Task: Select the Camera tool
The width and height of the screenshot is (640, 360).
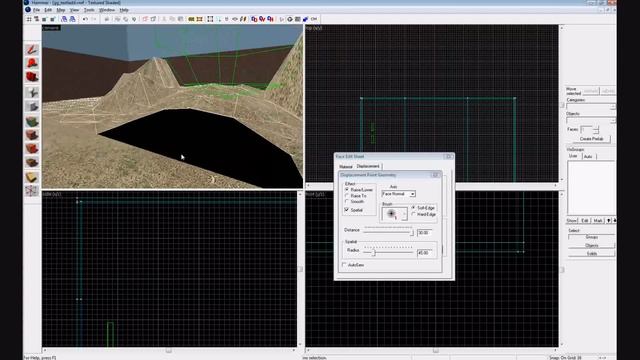Action: (x=32, y=77)
